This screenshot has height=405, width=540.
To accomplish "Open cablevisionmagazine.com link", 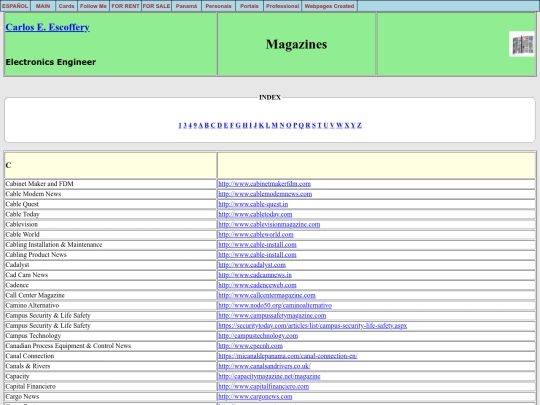I will pos(269,225).
